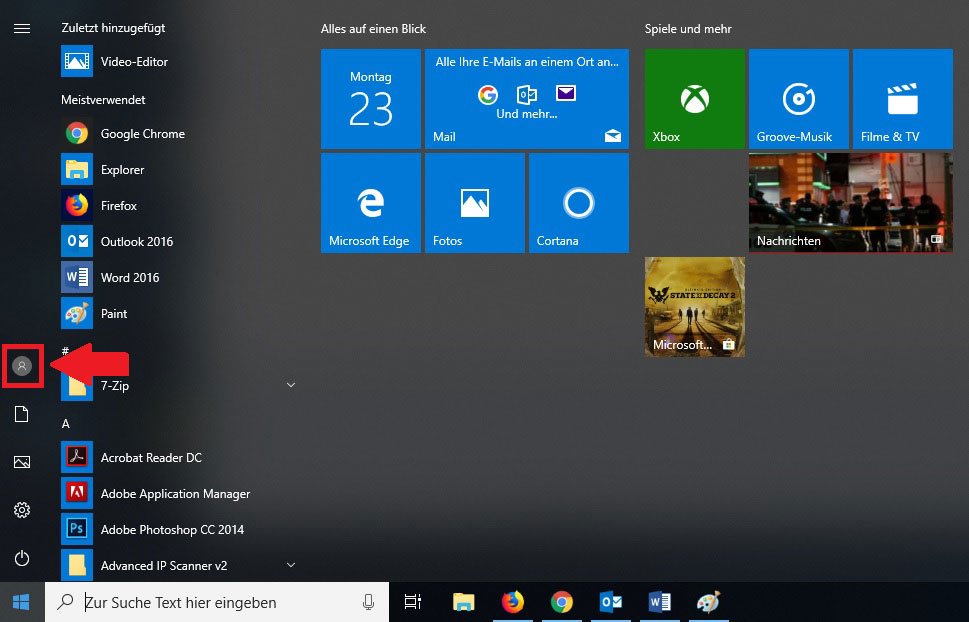Open the calendar tile showing Montag 23
This screenshot has height=622, width=969.
point(371,99)
